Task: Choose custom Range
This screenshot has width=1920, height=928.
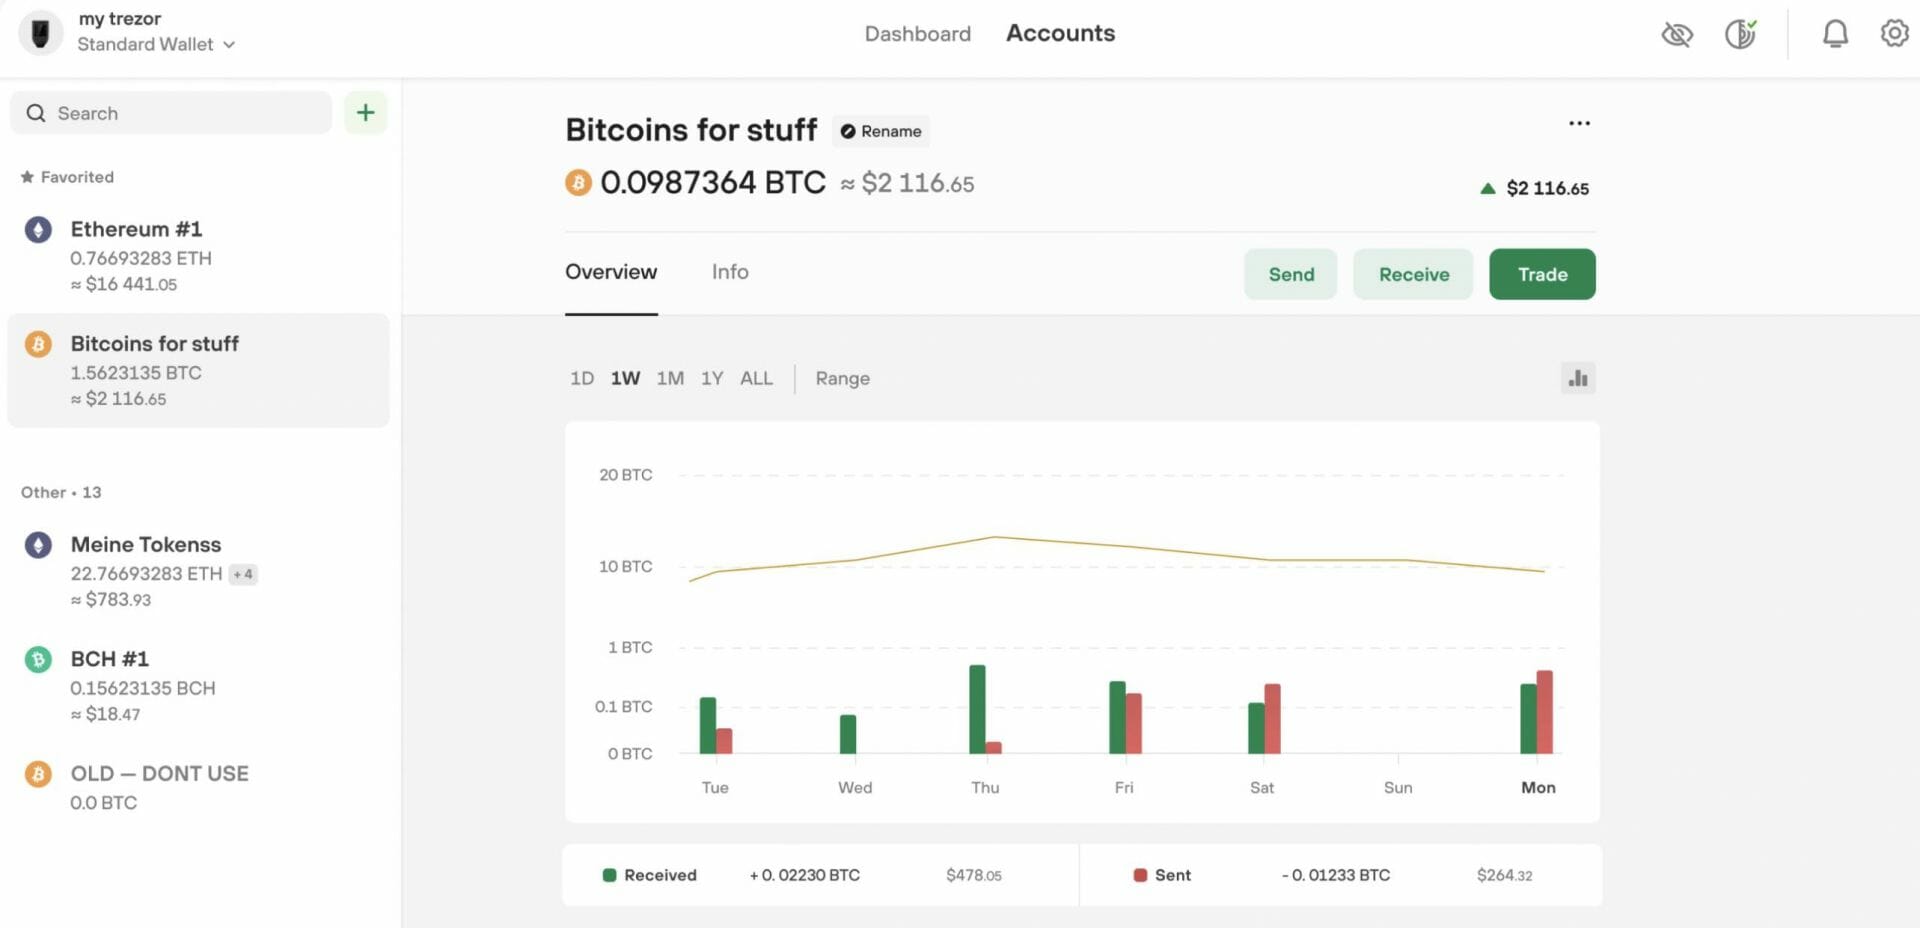Action: click(842, 379)
